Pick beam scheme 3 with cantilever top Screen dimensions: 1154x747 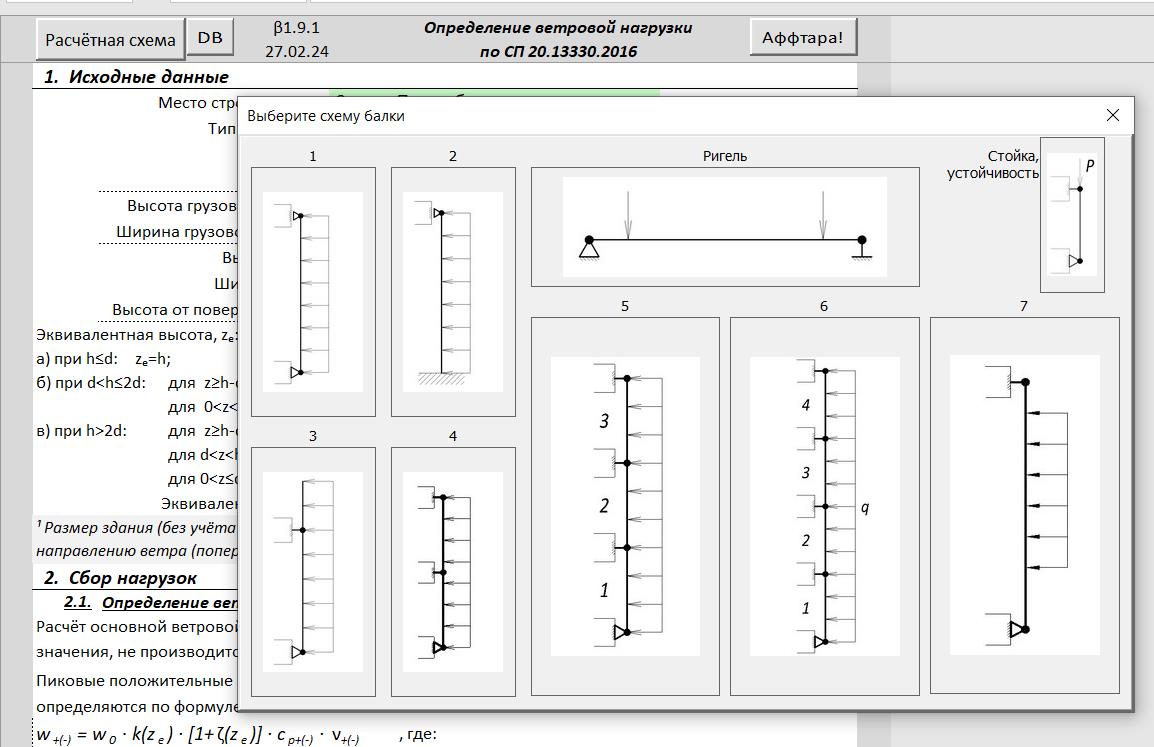(313, 571)
